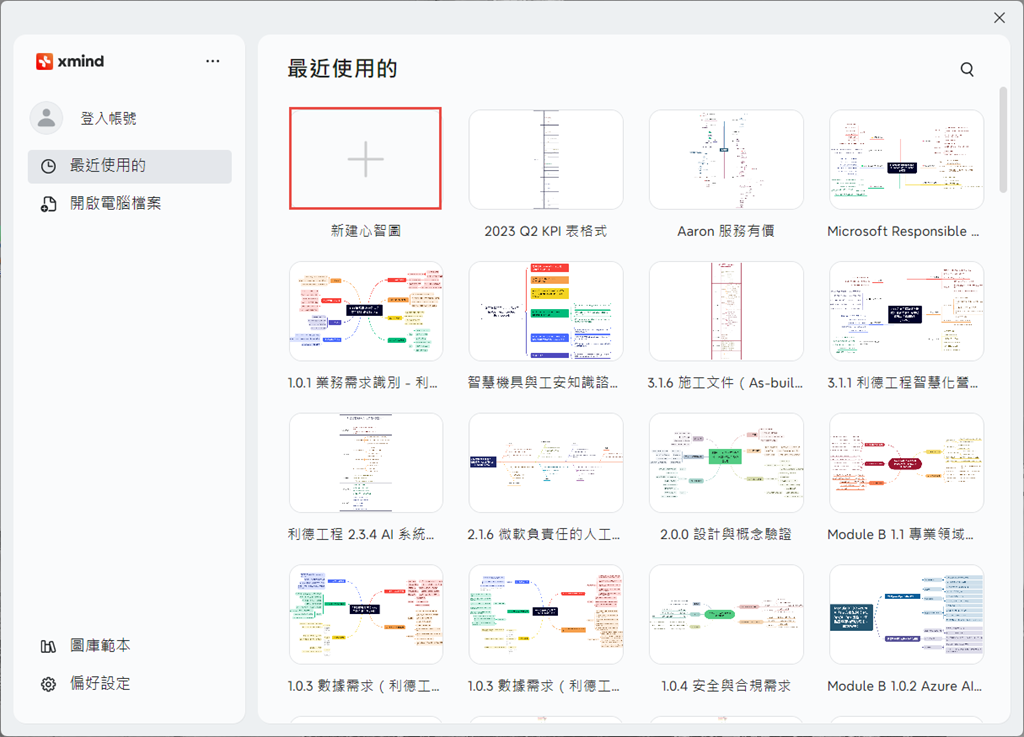Open the 利德工程 2.3.4 AI 系統 thumbnail
The width and height of the screenshot is (1024, 737).
click(x=366, y=462)
